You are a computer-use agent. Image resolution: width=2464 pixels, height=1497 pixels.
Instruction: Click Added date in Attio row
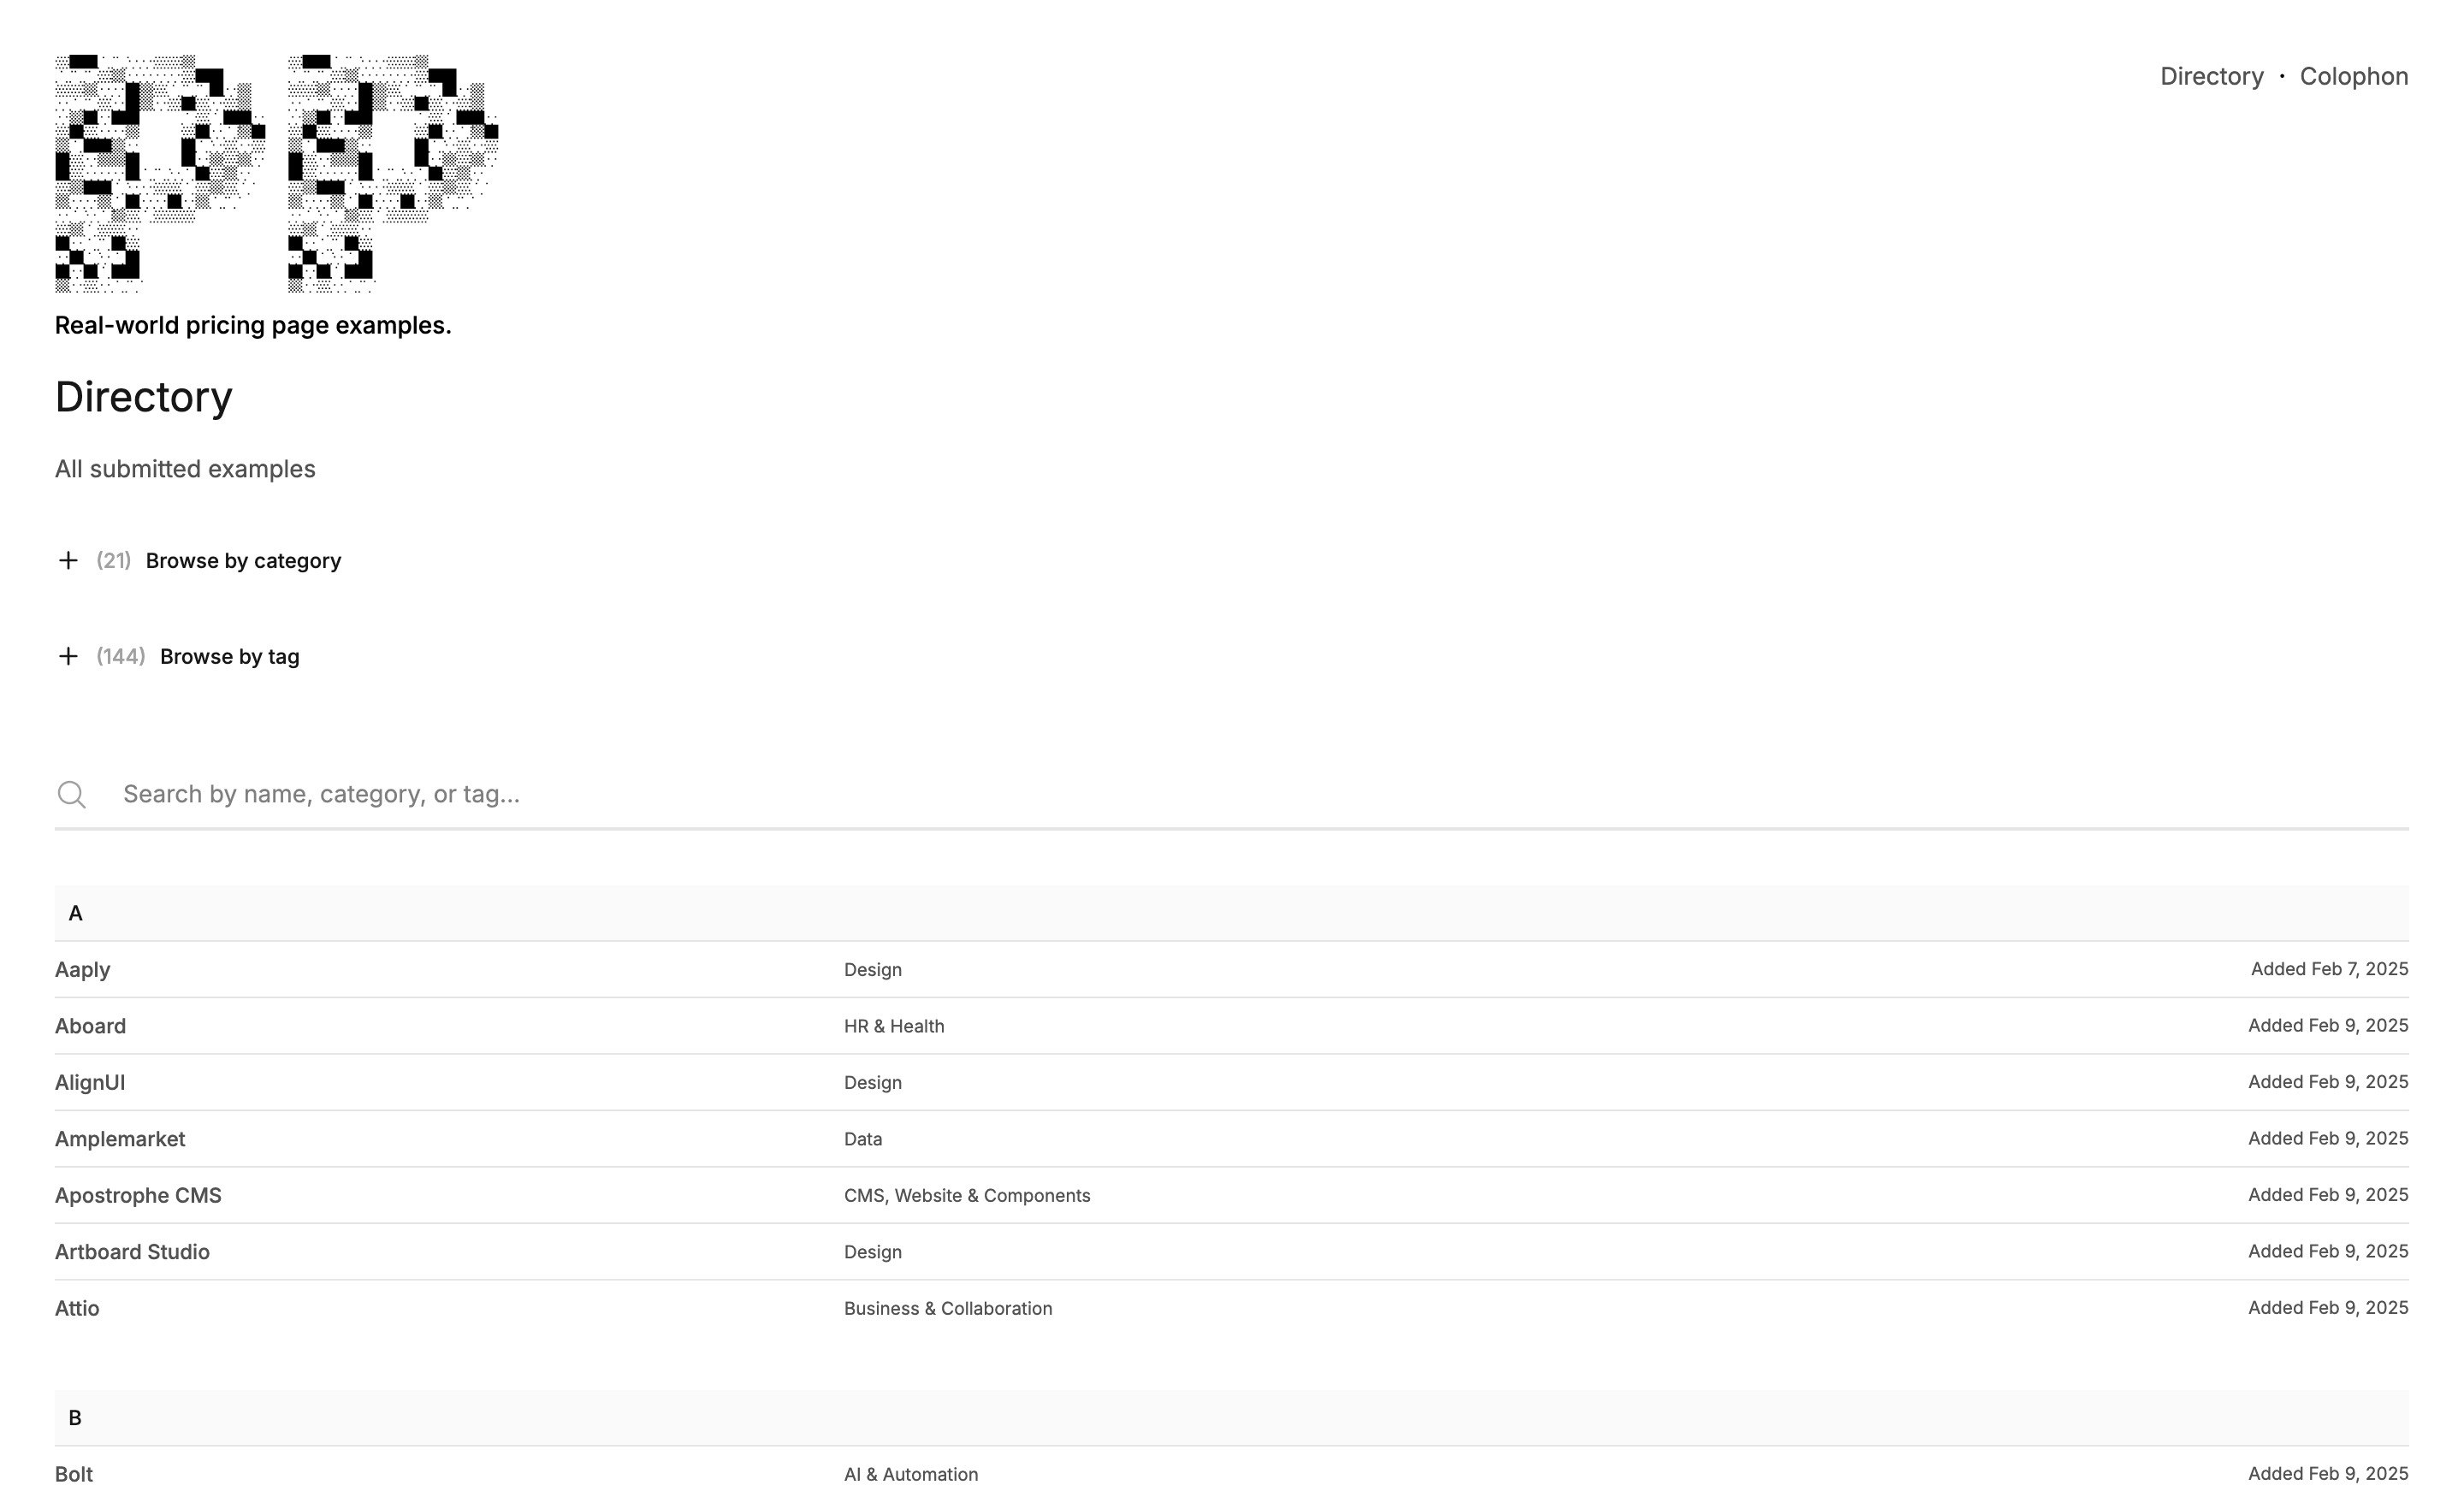pyautogui.click(x=2328, y=1308)
